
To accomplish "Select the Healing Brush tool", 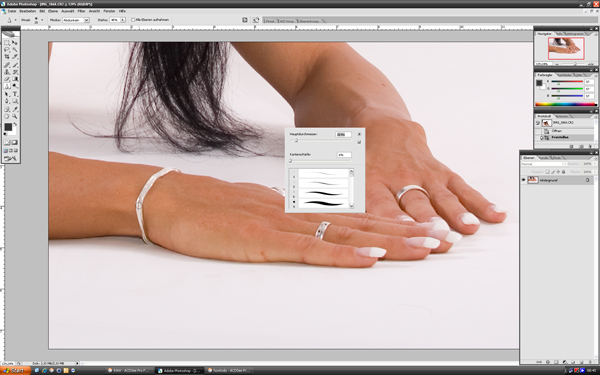I will click(7, 65).
